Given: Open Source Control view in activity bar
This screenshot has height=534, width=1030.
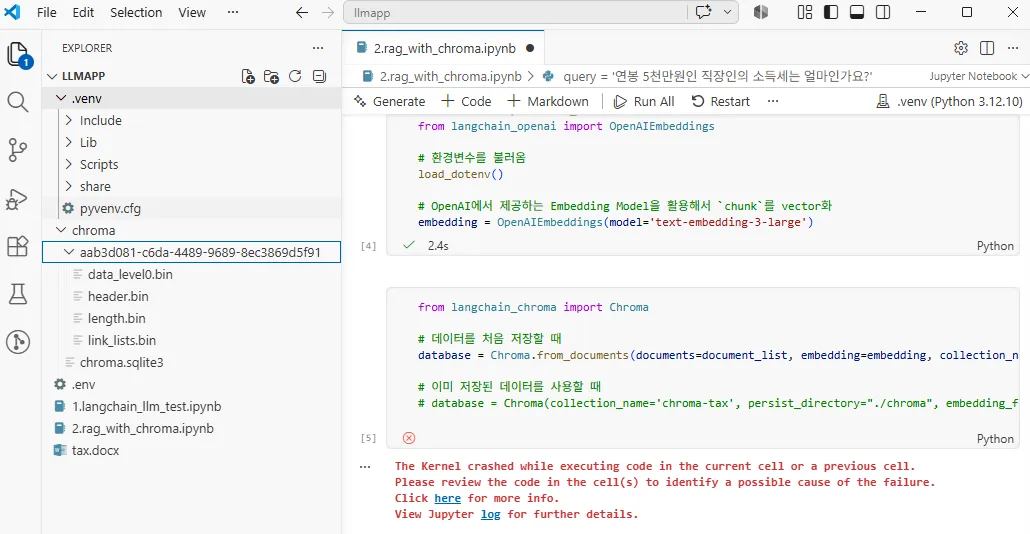Looking at the screenshot, I should (x=18, y=150).
